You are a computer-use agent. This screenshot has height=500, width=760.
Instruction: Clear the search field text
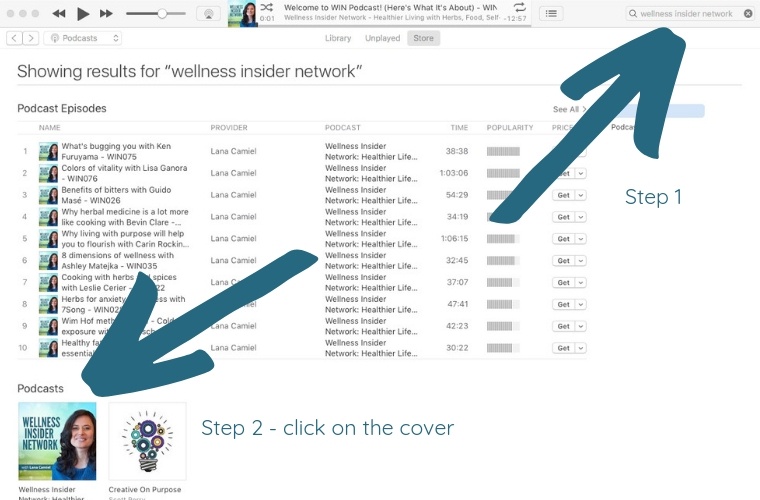pyautogui.click(x=748, y=14)
